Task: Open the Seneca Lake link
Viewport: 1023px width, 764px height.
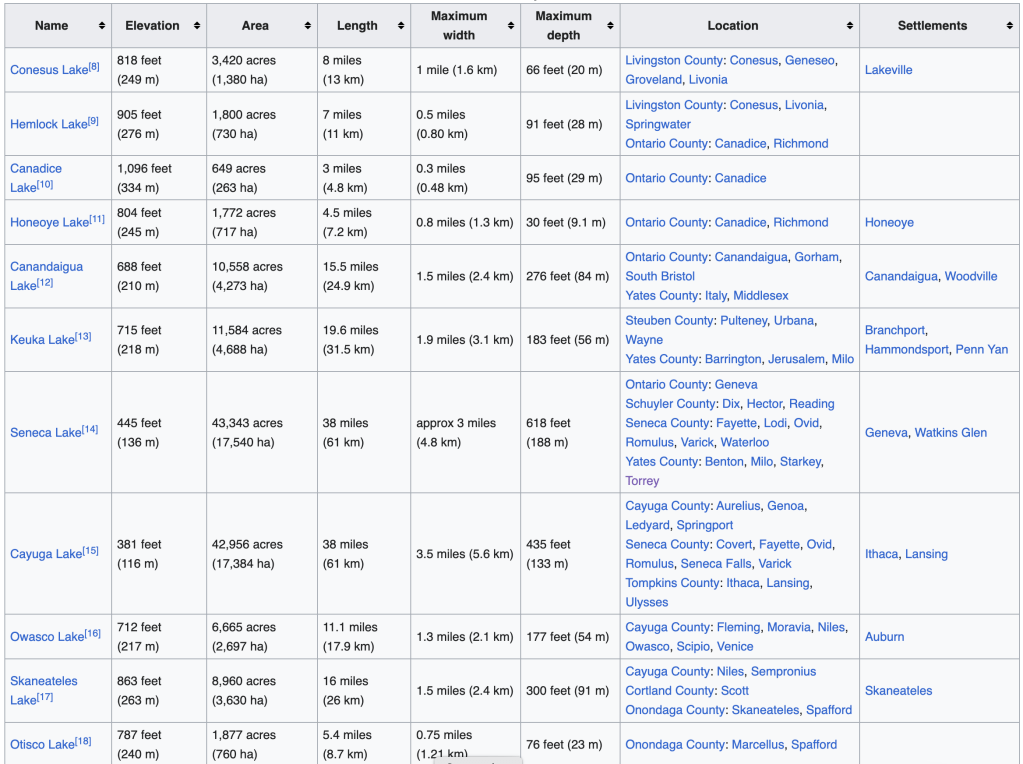Action: pos(46,433)
